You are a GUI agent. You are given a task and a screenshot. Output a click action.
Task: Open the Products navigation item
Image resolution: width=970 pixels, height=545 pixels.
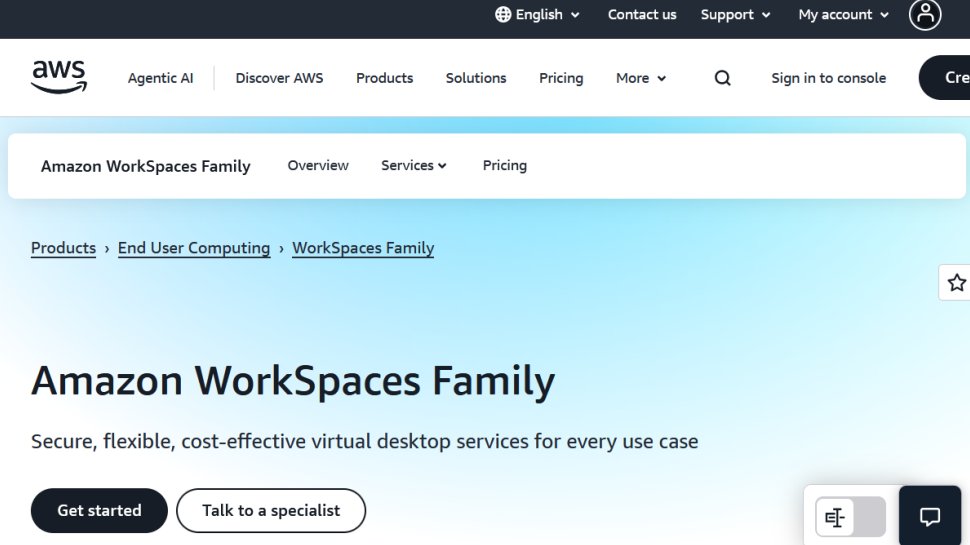pos(384,78)
